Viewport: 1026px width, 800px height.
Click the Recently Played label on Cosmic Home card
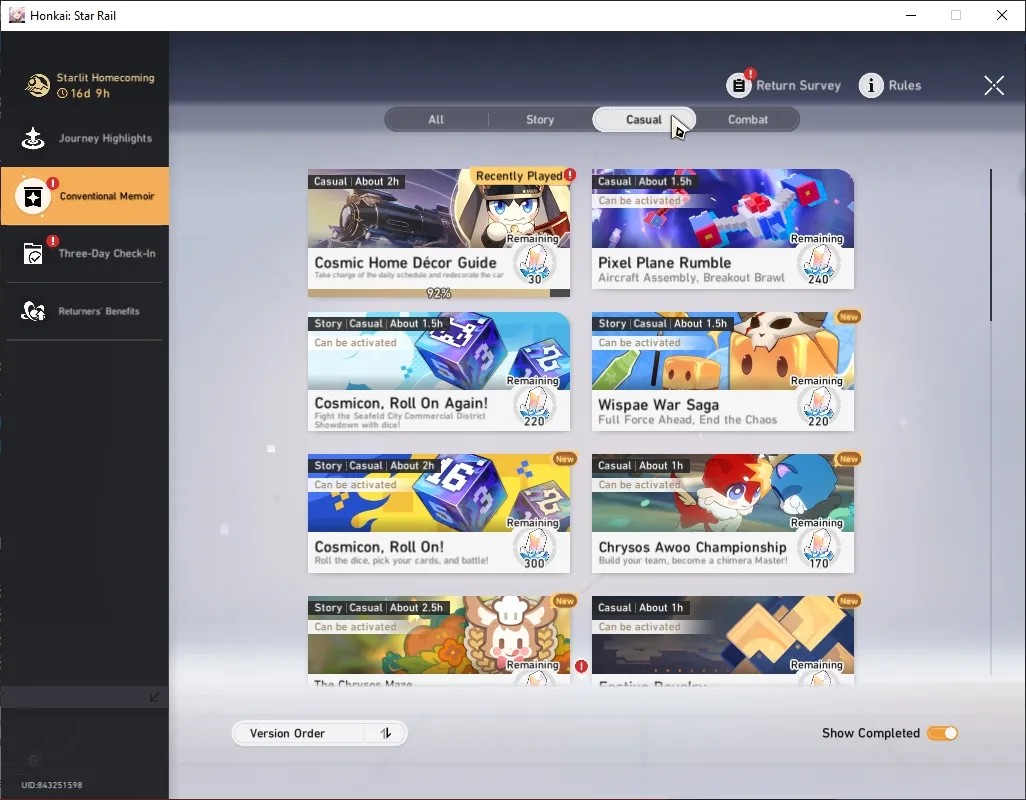pos(519,176)
